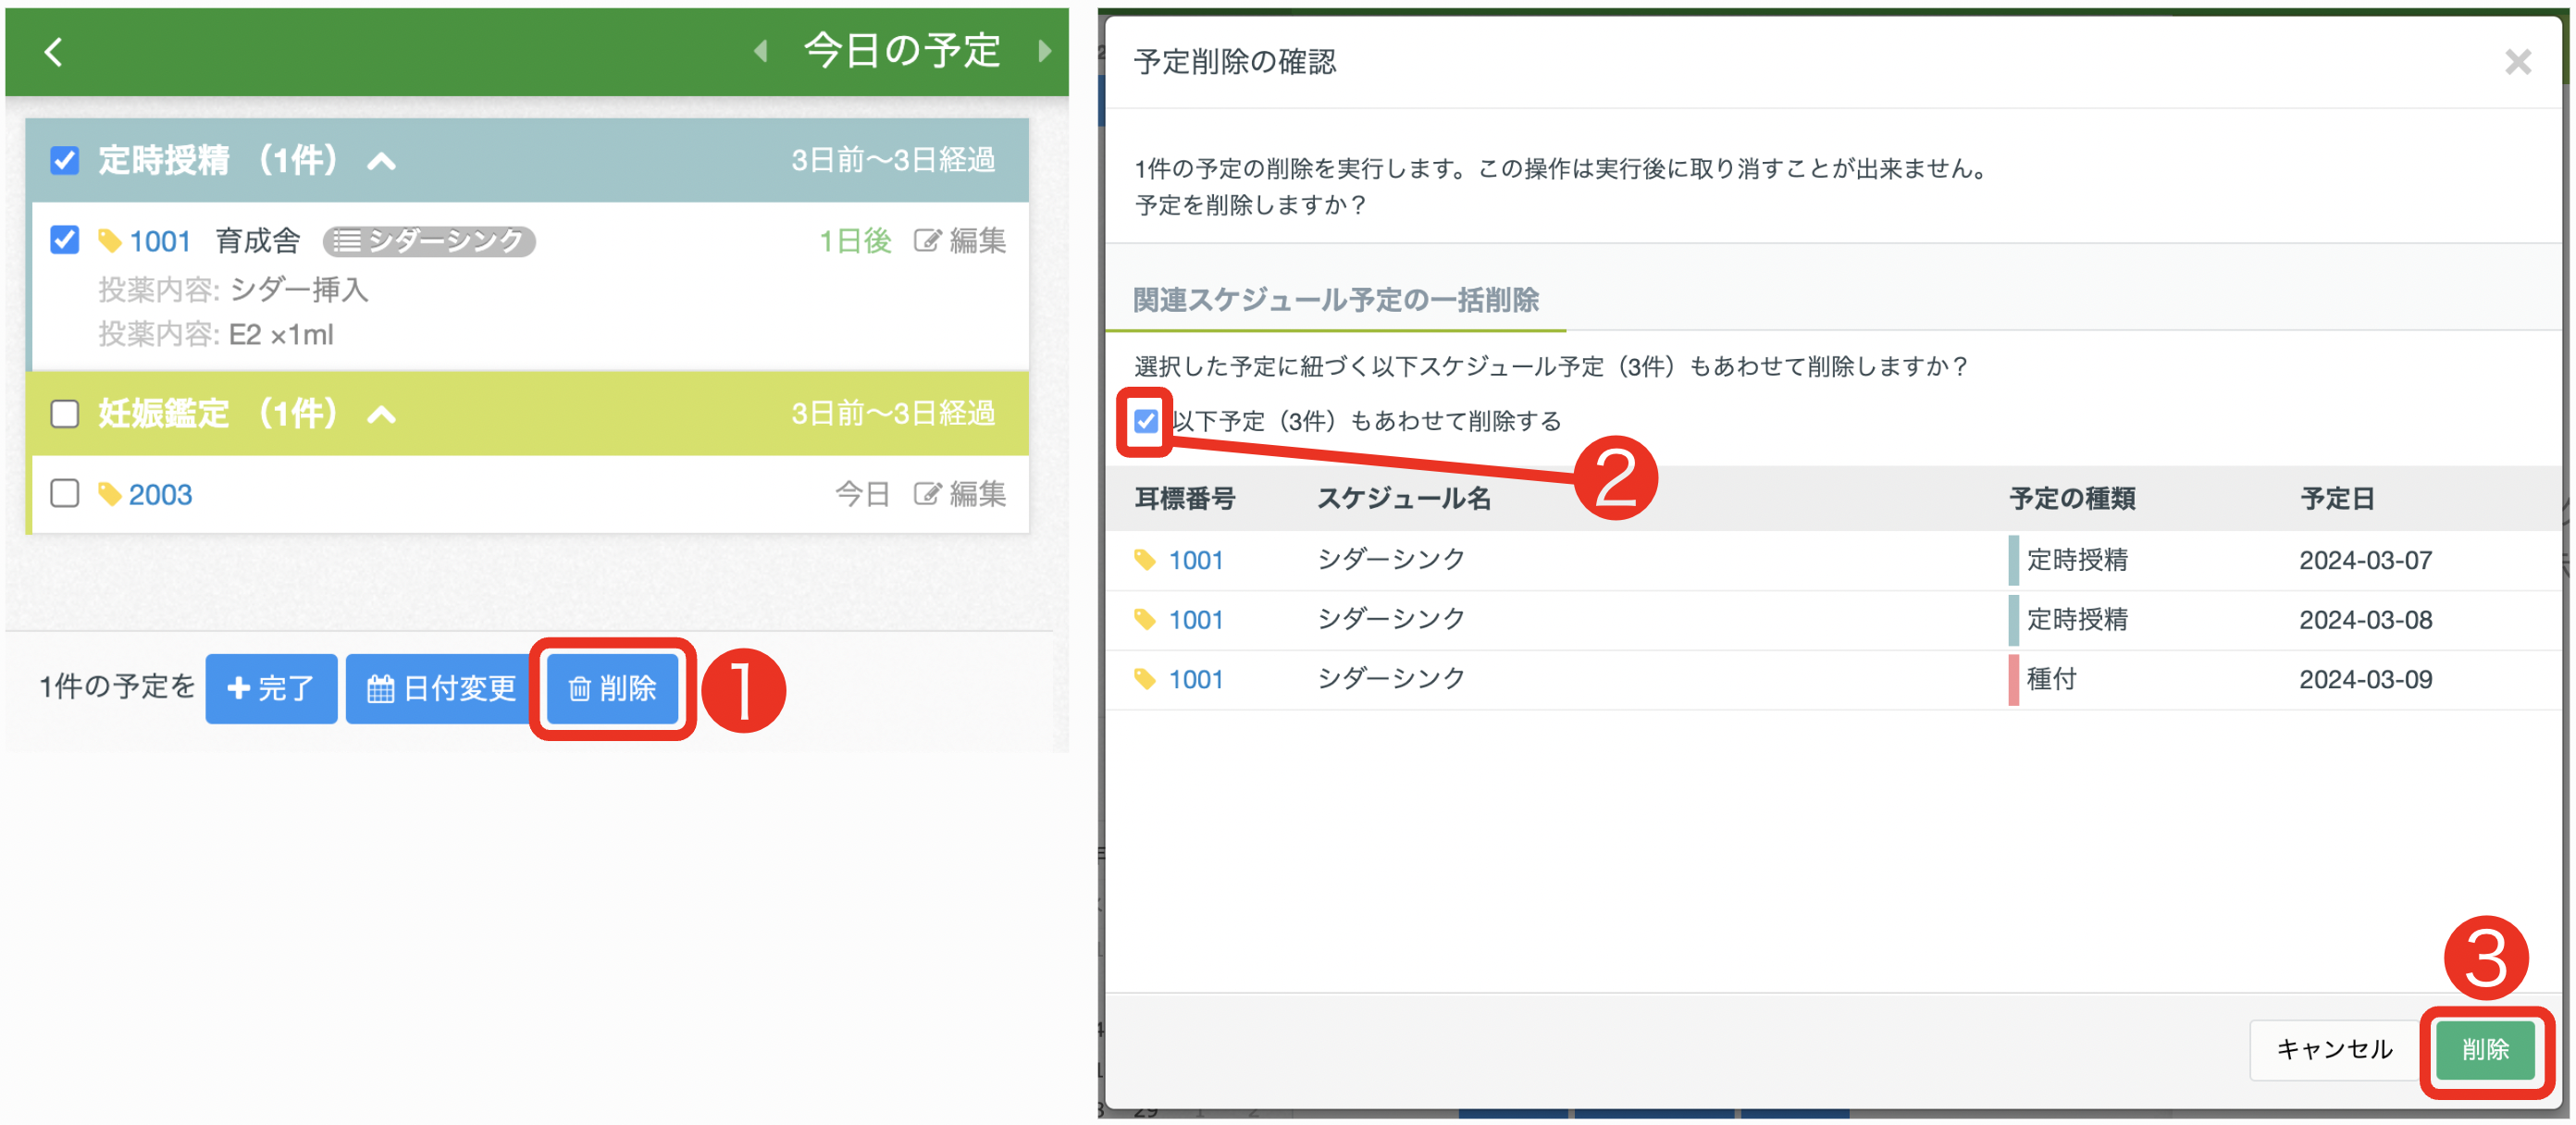This screenshot has width=2576, height=1125.
Task: Click date 2024-03-09 cell
Action: 2365,680
